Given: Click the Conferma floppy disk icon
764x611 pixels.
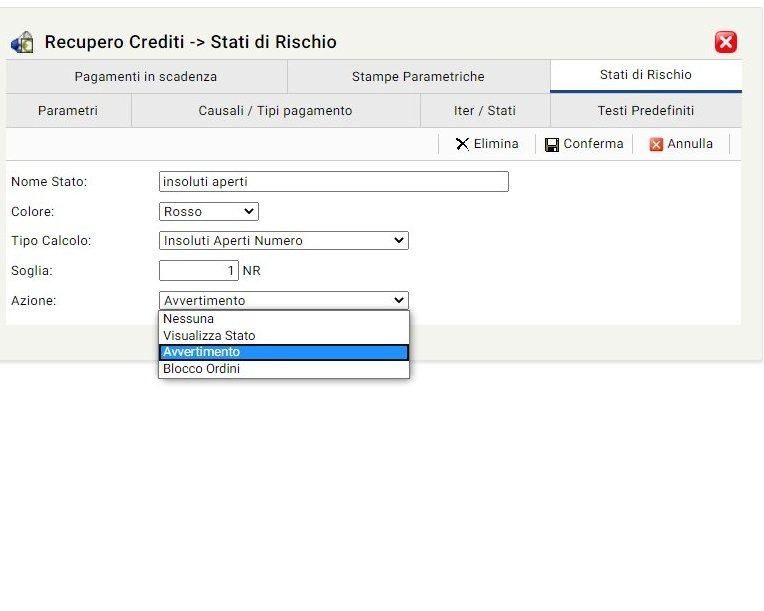Looking at the screenshot, I should [x=552, y=144].
